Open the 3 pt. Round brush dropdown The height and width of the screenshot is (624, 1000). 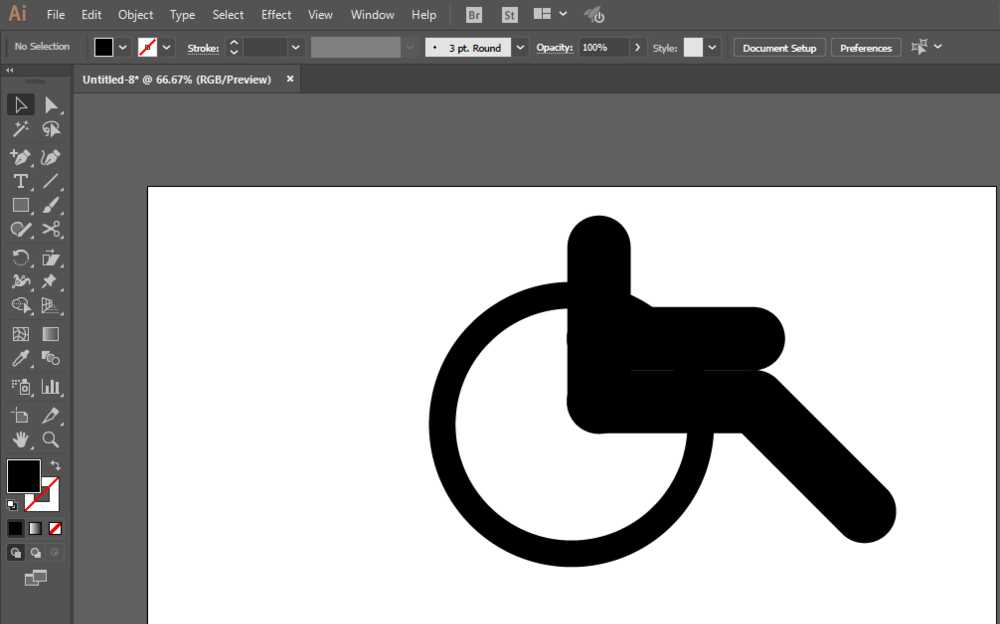point(520,47)
